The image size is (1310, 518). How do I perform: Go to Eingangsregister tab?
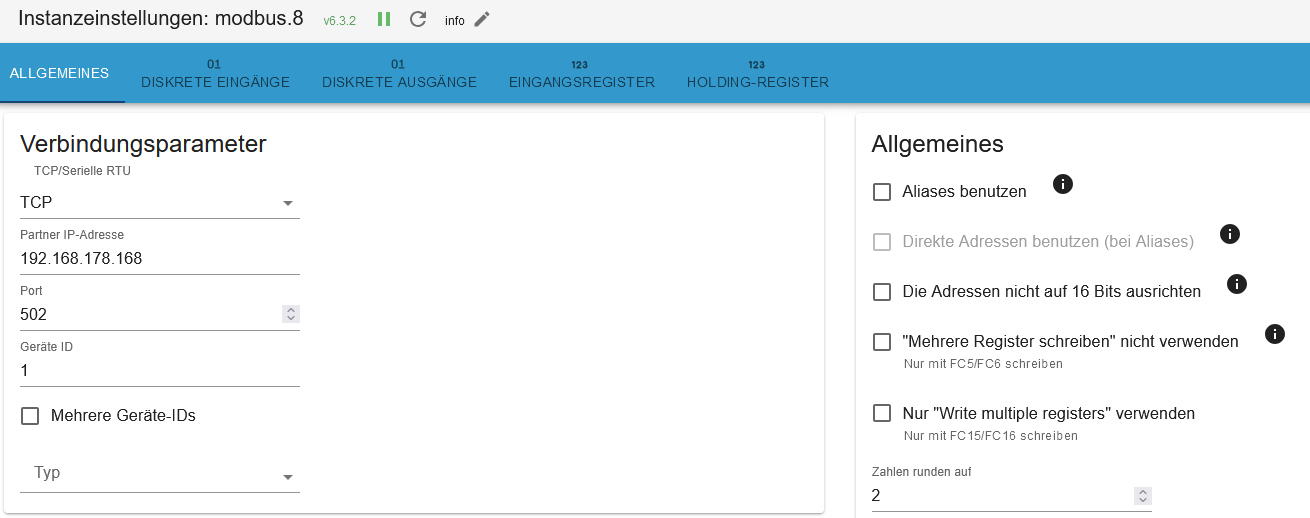[x=582, y=73]
